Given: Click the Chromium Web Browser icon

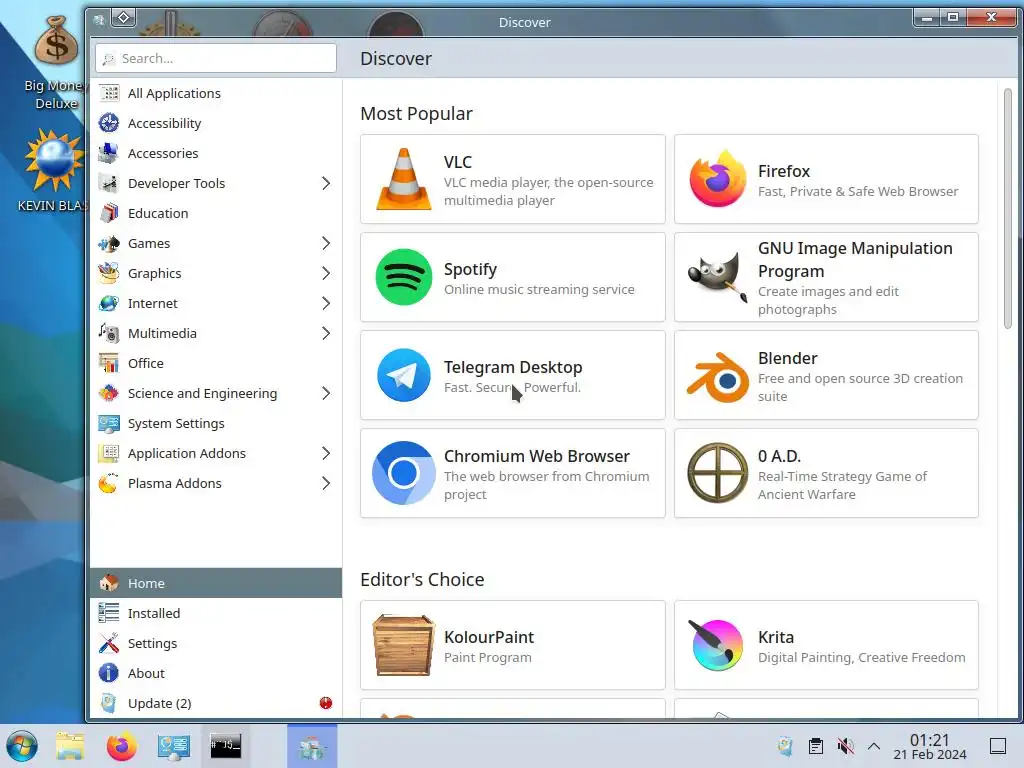Looking at the screenshot, I should point(404,473).
